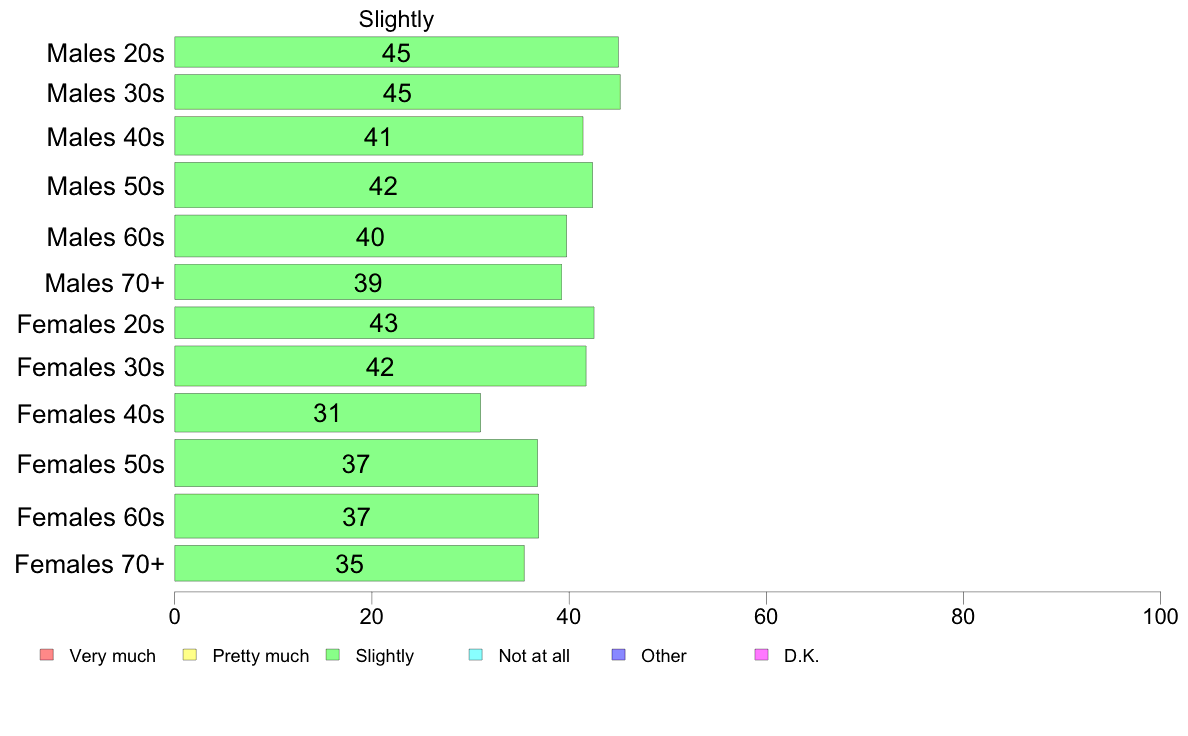This screenshot has width=1188, height=736.
Task: Select the Males 60s bar
Action: coord(370,236)
